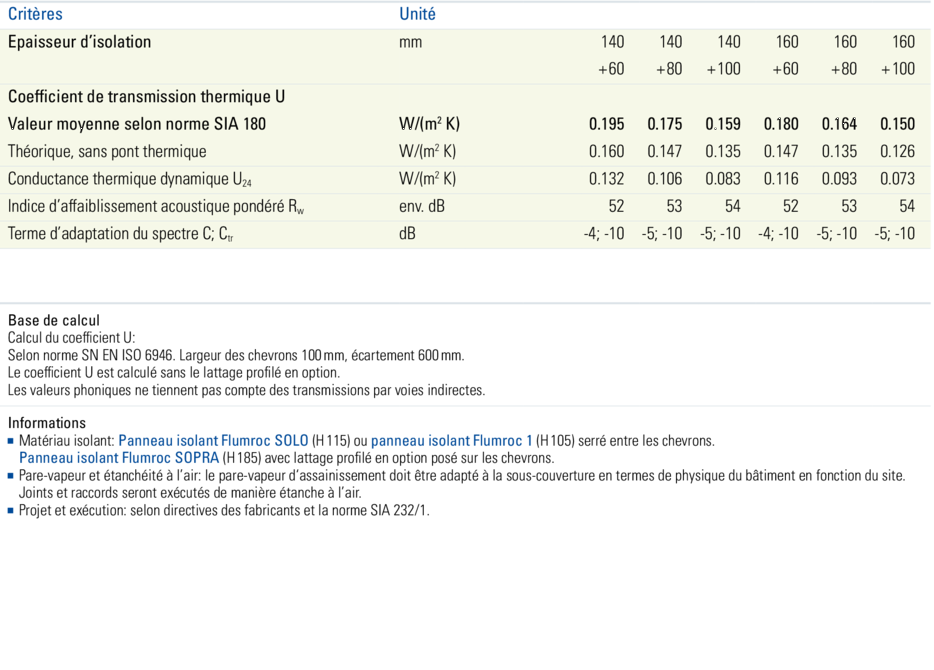
Task: Click the Coefficient de transmission thermique U heading
Action: (146, 97)
